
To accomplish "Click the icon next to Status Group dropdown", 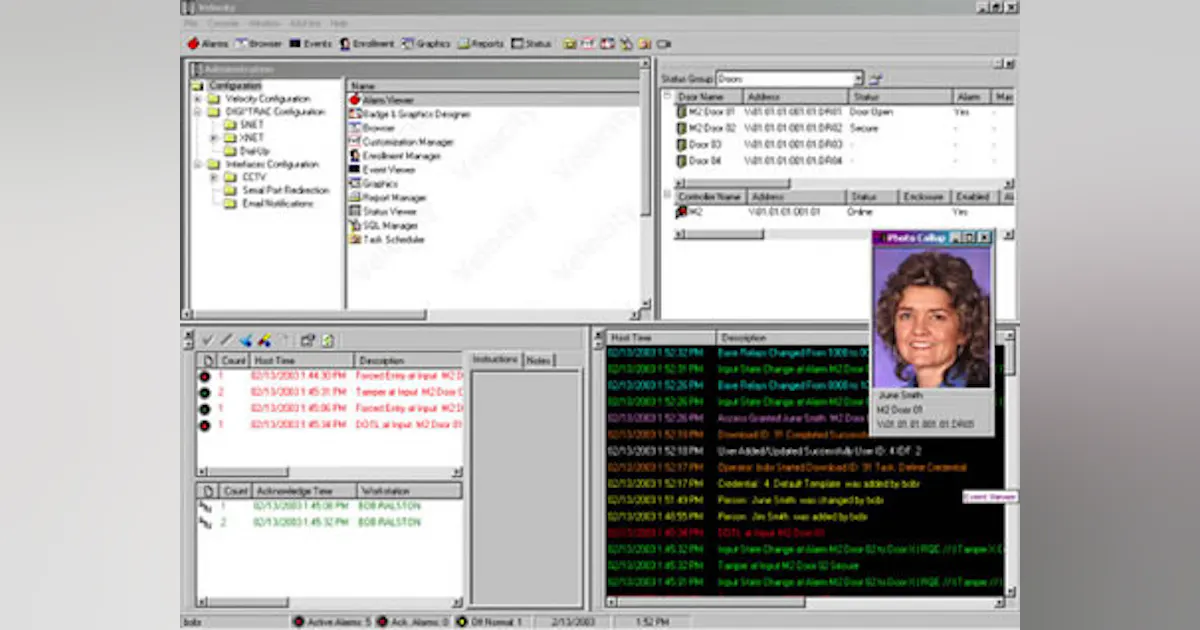I will [x=876, y=79].
